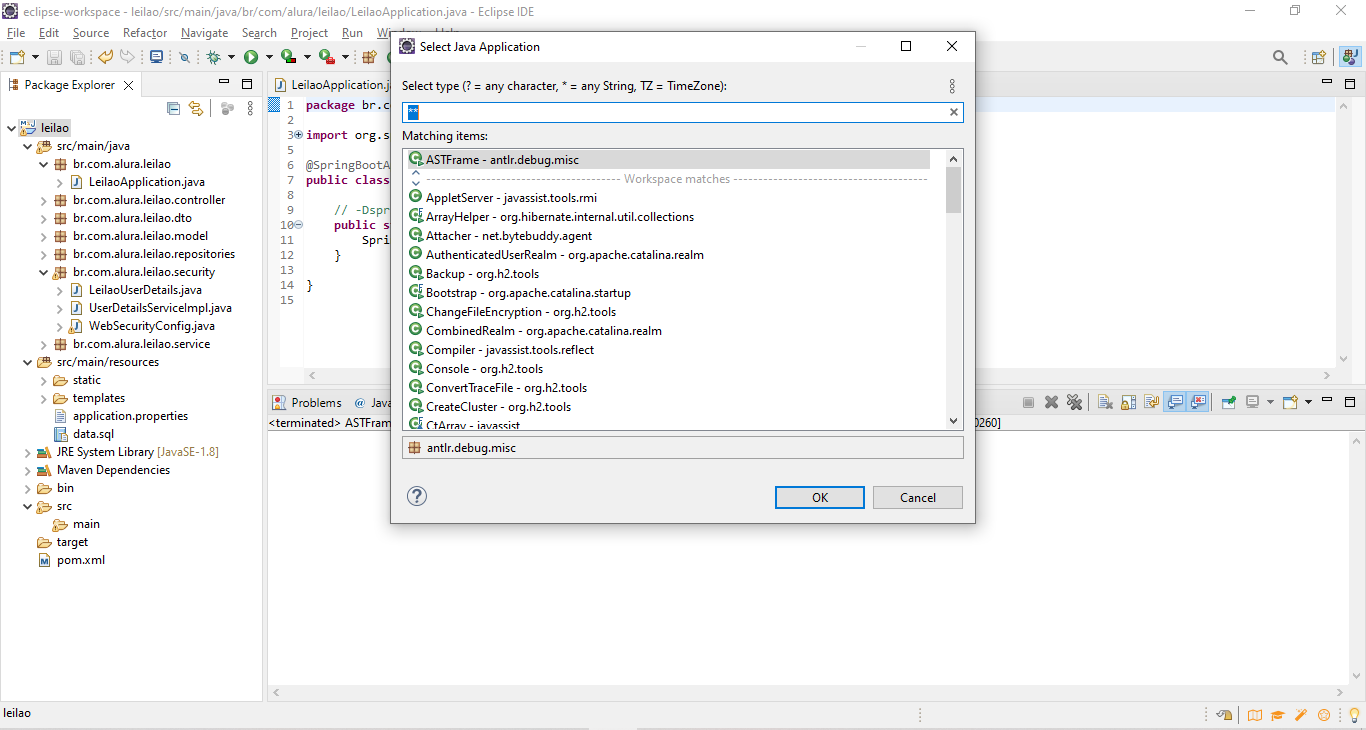Click the Open Terminal monitor icon

coord(156,57)
